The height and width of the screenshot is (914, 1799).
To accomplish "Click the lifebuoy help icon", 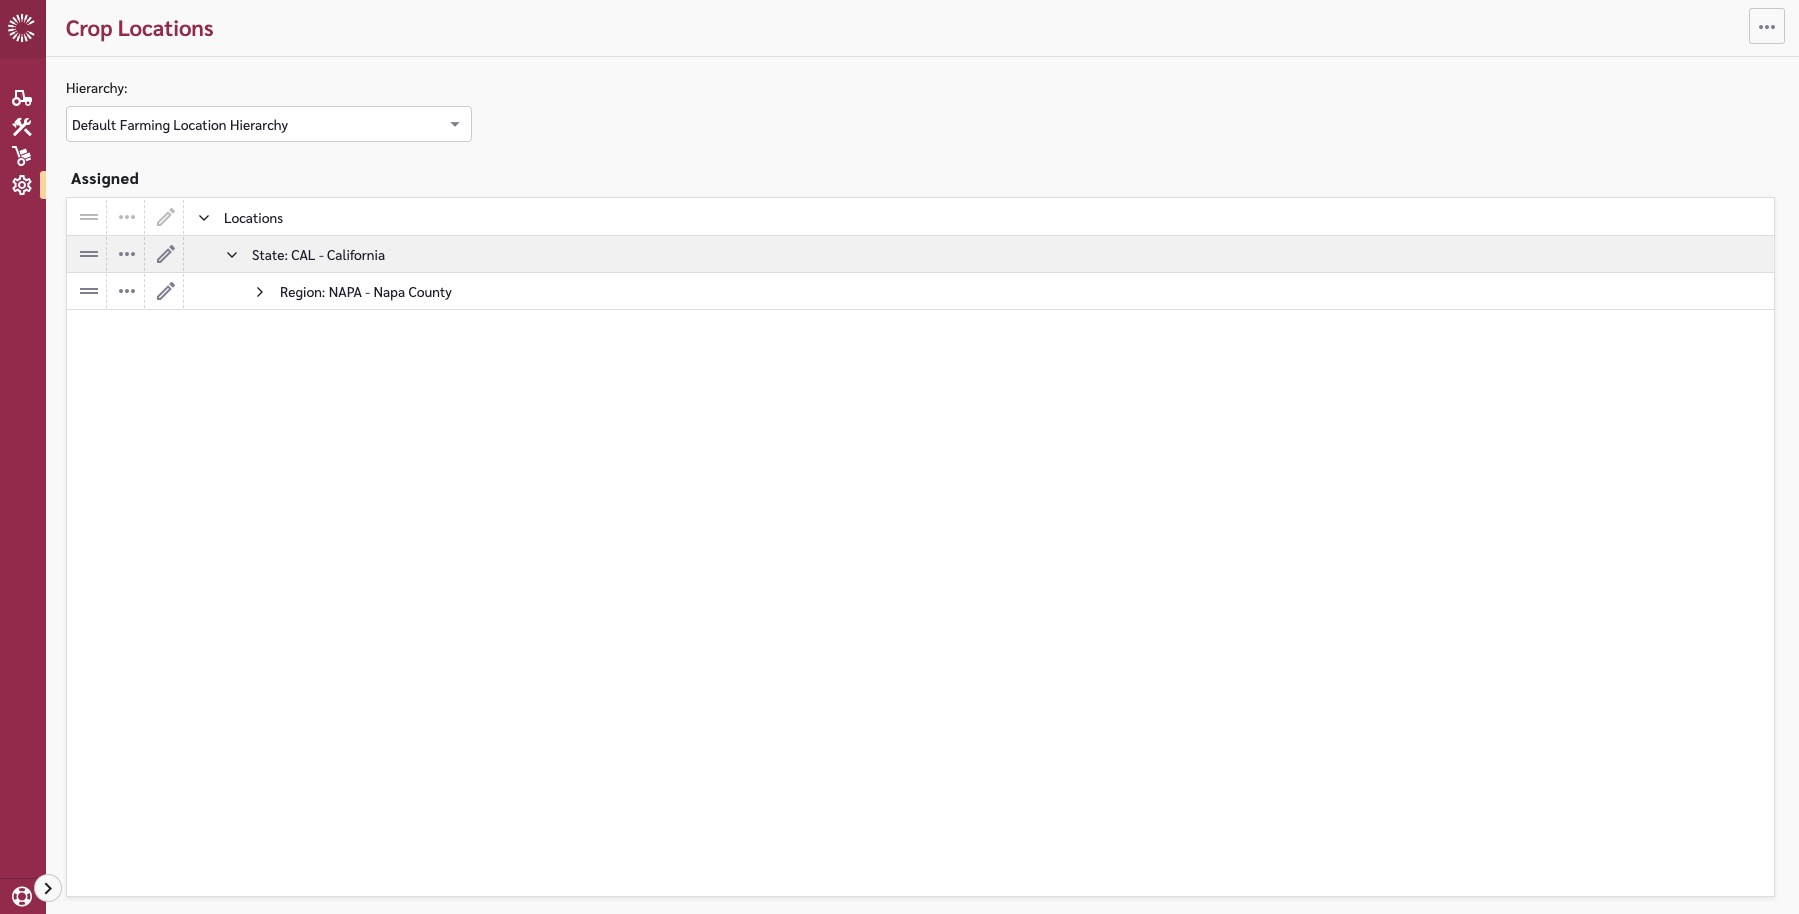I will (x=22, y=896).
